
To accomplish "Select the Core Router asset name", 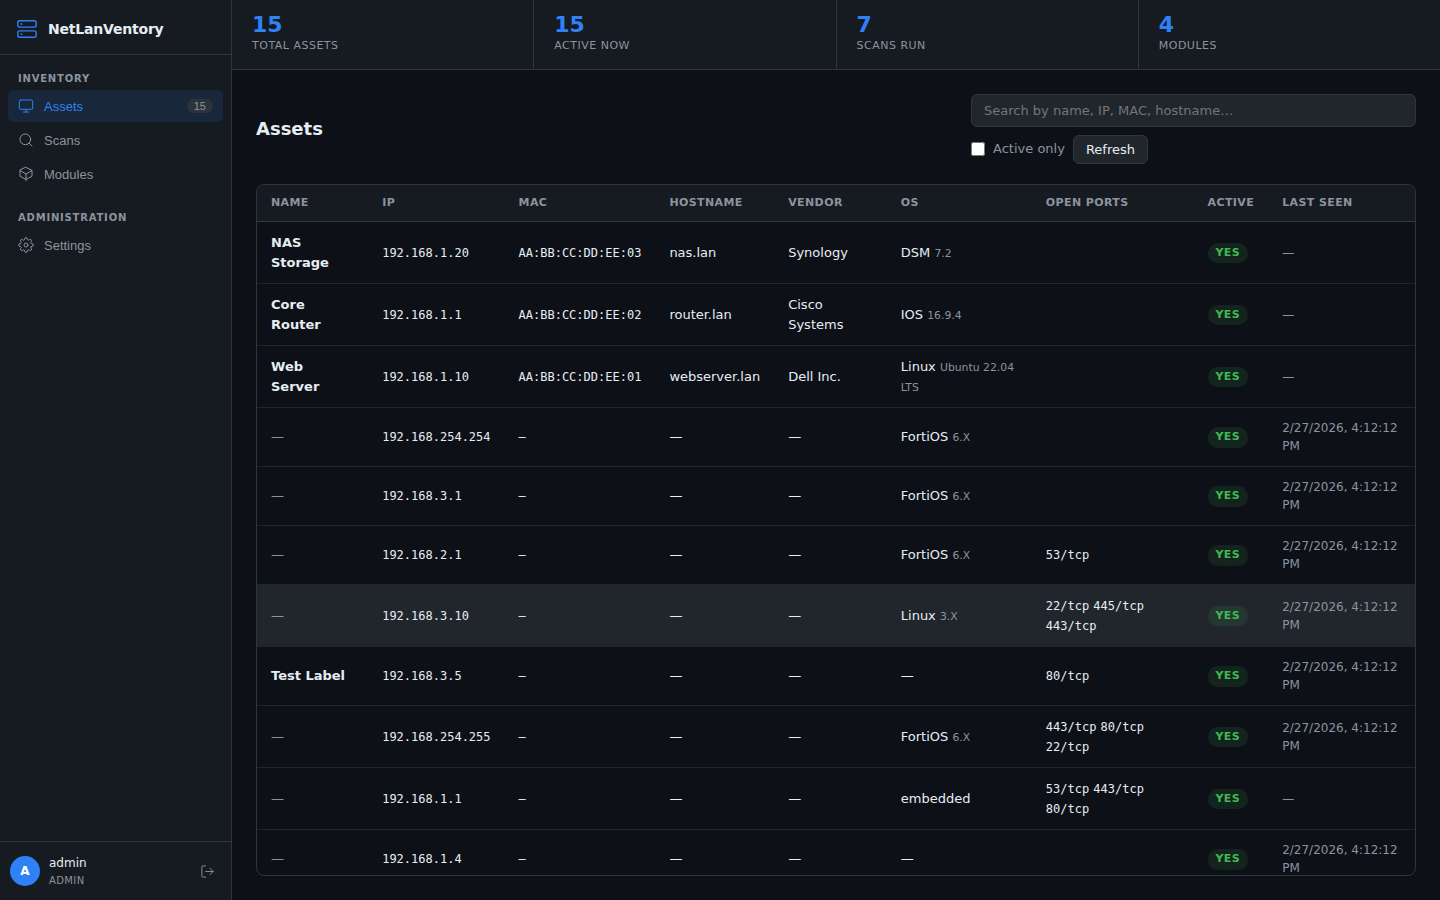I will coord(296,315).
